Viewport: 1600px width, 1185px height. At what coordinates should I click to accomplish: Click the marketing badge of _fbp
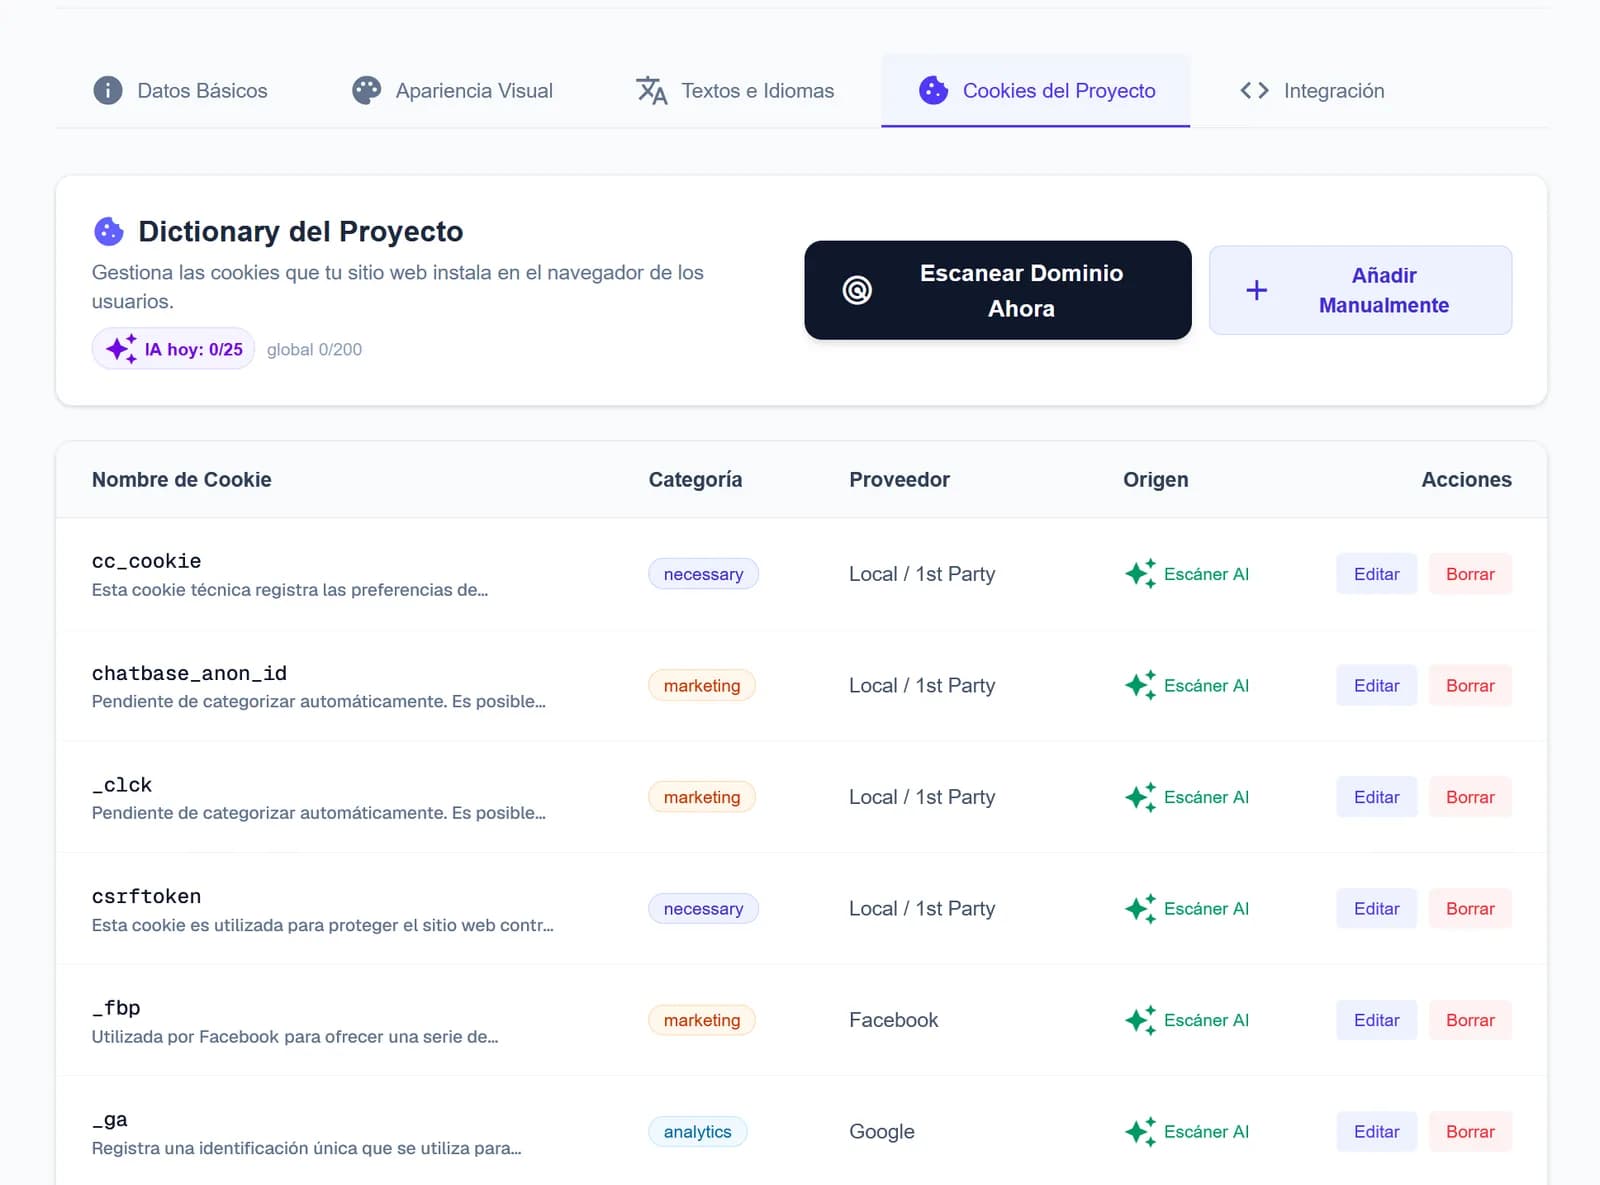click(702, 1020)
